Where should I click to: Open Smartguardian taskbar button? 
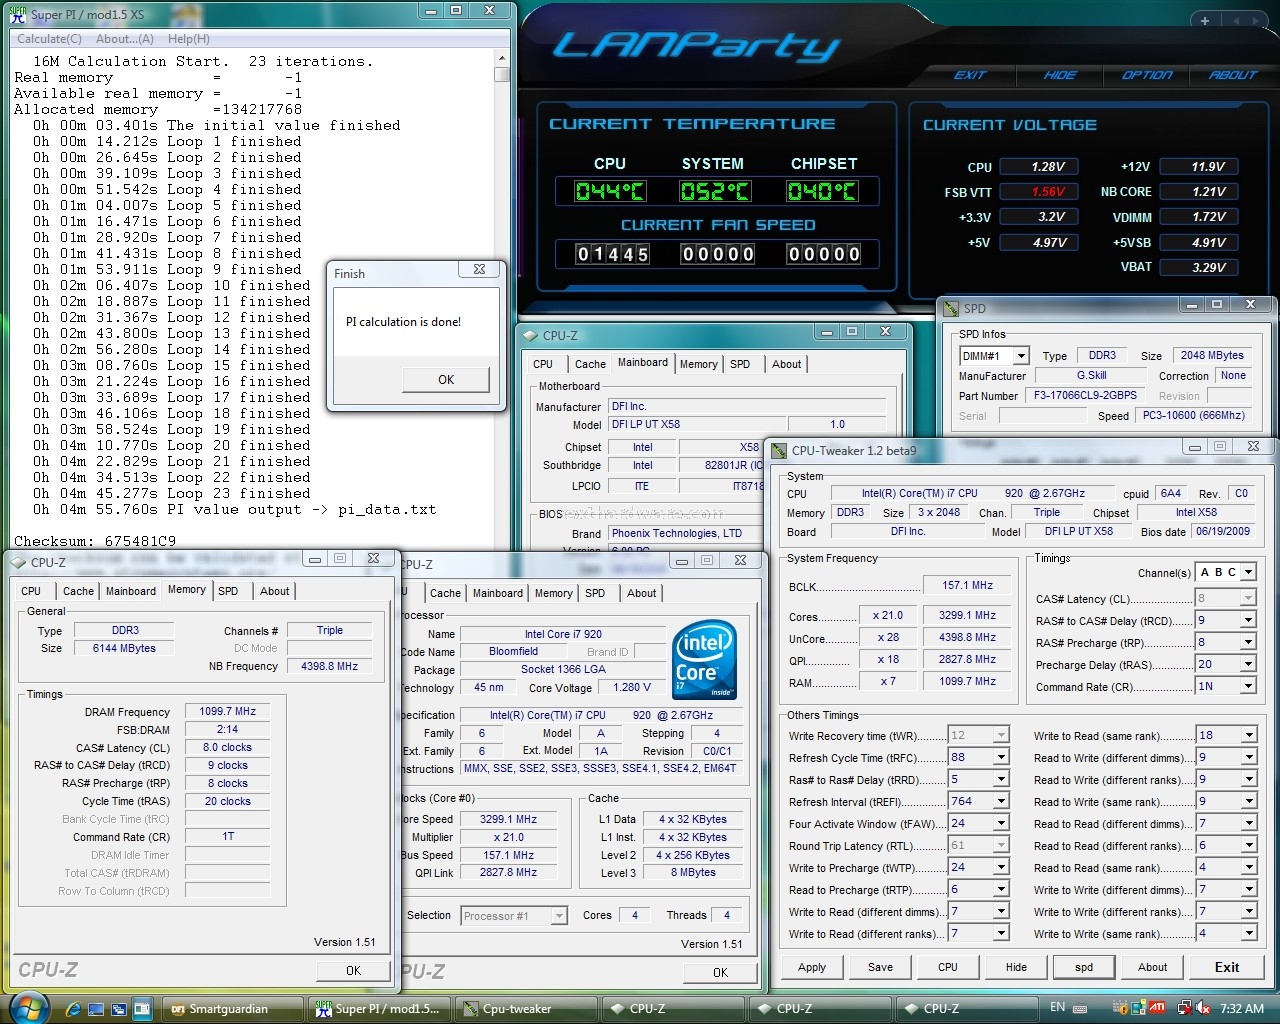click(x=231, y=1009)
